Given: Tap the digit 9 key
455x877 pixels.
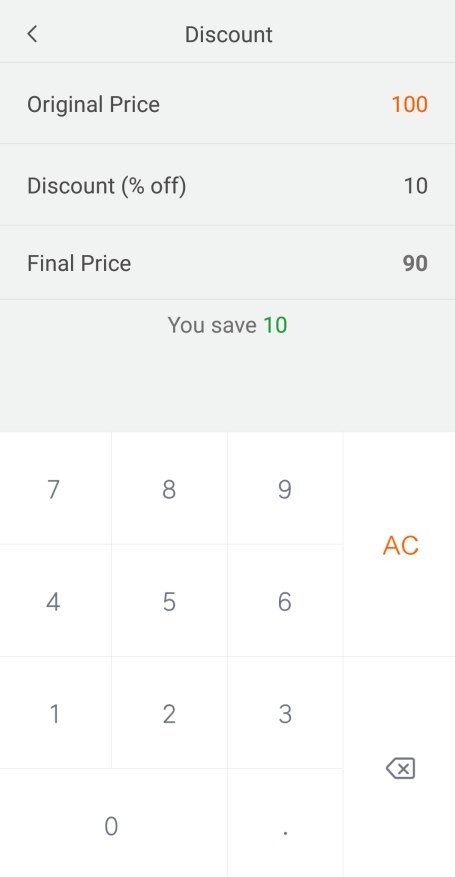Looking at the screenshot, I should pyautogui.click(x=285, y=489).
